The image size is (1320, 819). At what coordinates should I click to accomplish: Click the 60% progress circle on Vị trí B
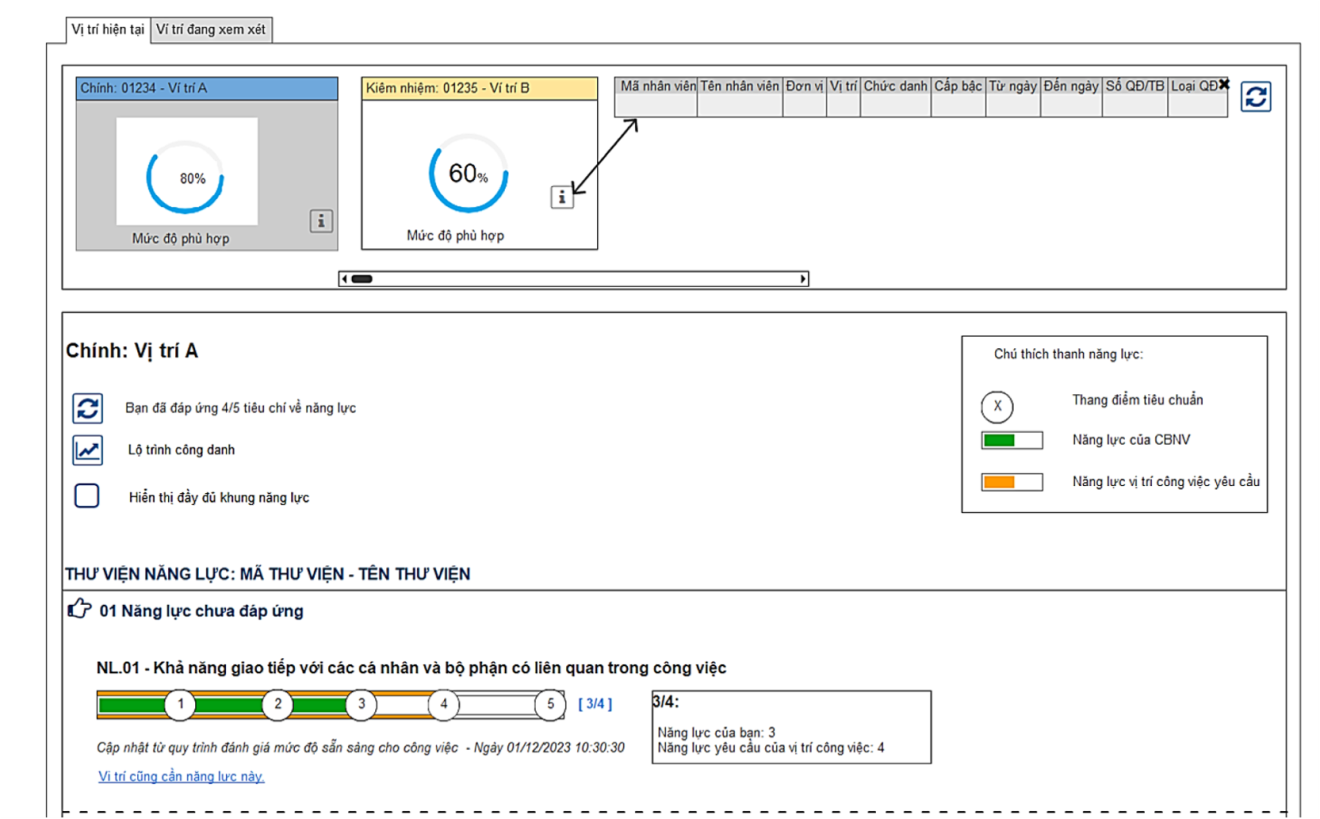(468, 174)
